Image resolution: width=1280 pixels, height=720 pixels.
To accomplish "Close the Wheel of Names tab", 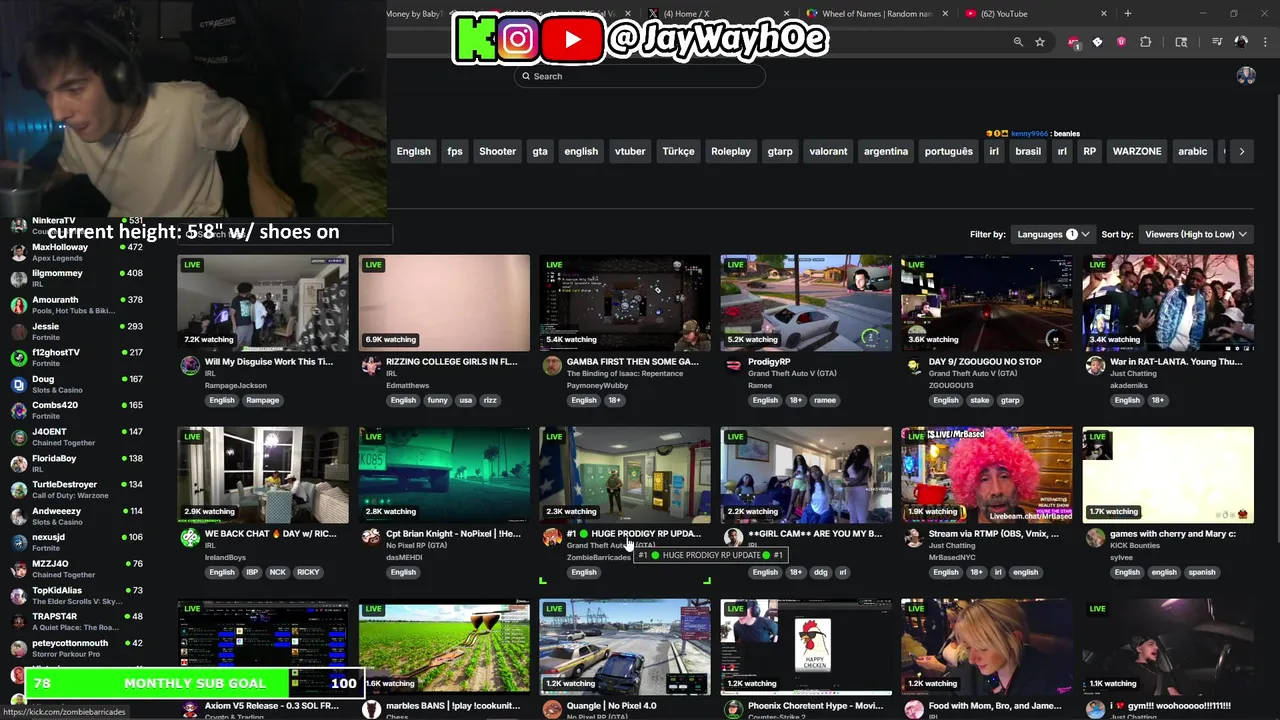I will click(945, 14).
